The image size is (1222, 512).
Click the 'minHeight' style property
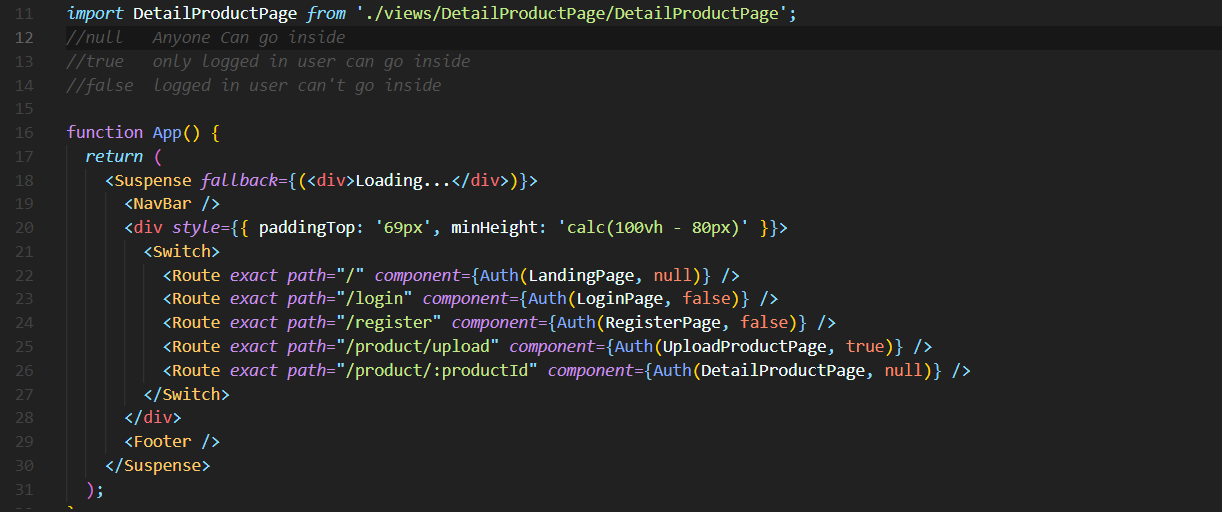[495, 229]
